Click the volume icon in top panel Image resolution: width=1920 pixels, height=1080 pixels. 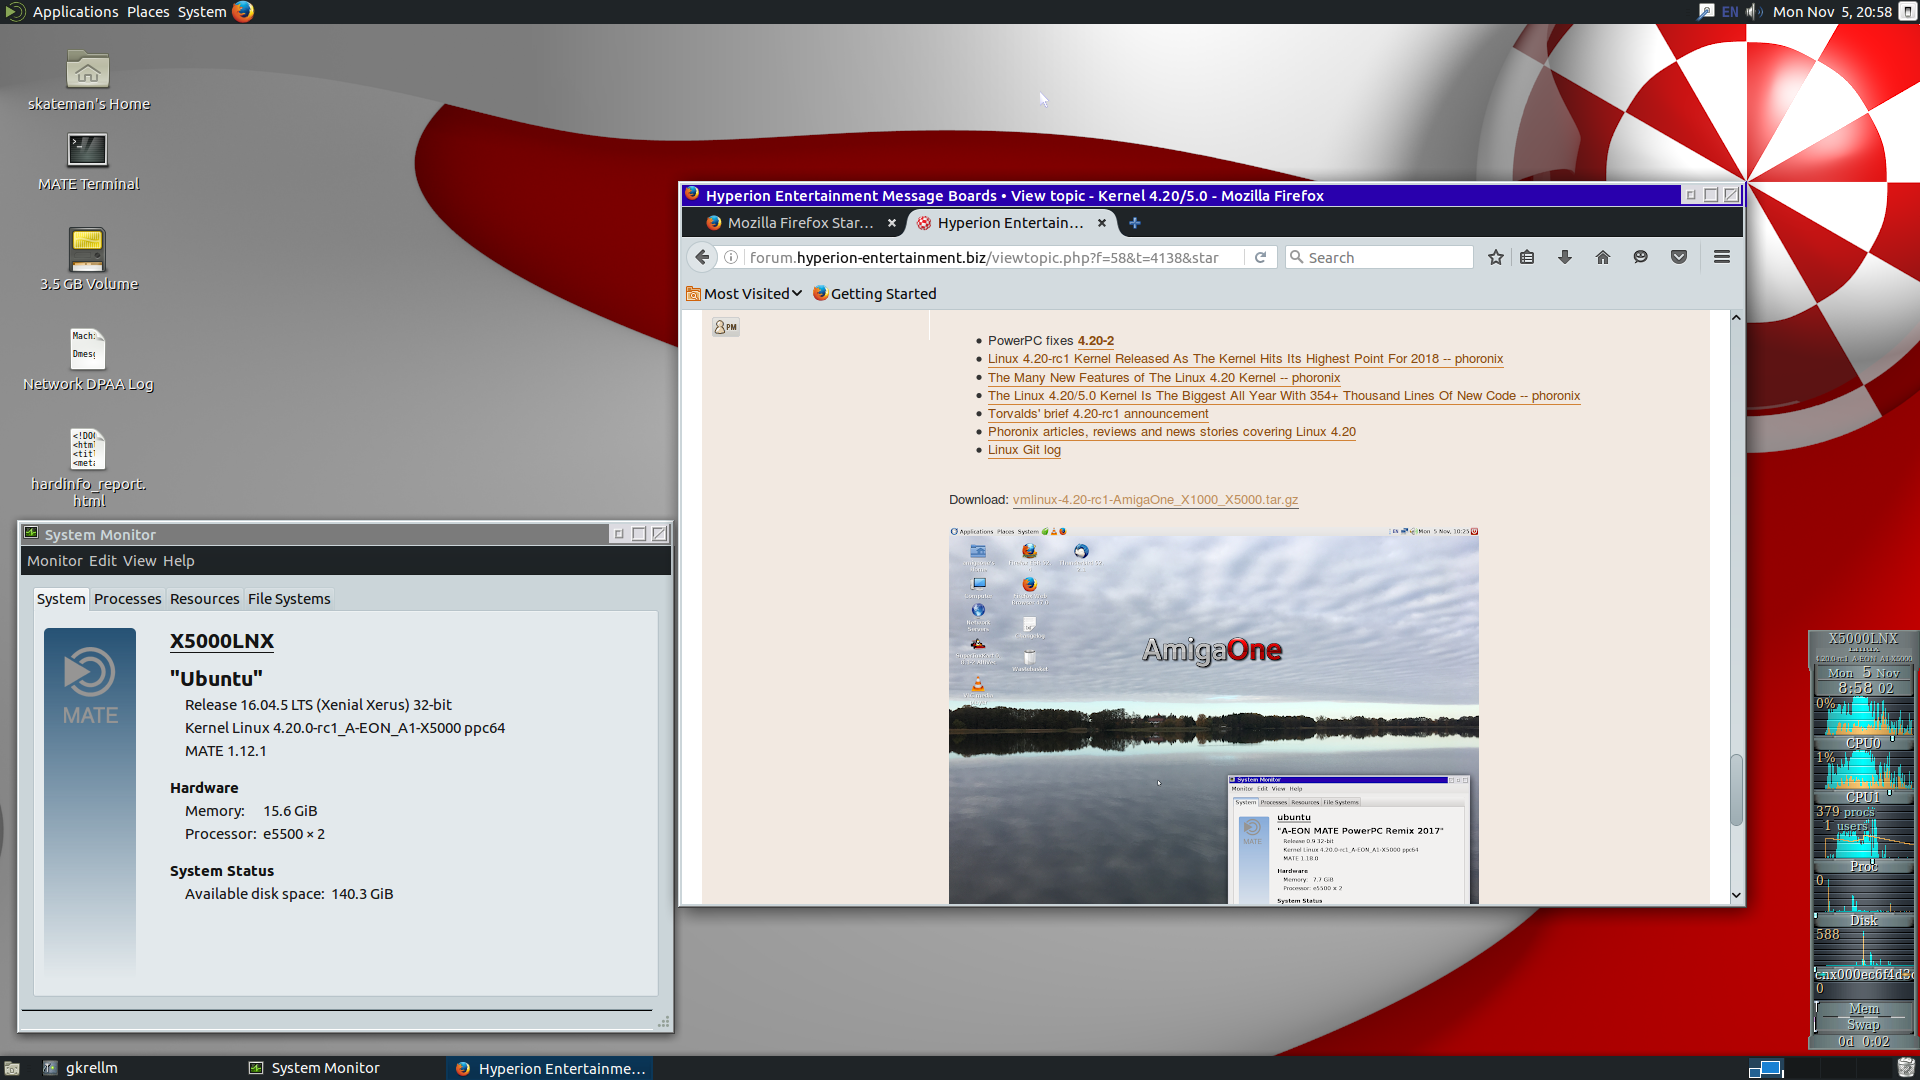point(1754,12)
